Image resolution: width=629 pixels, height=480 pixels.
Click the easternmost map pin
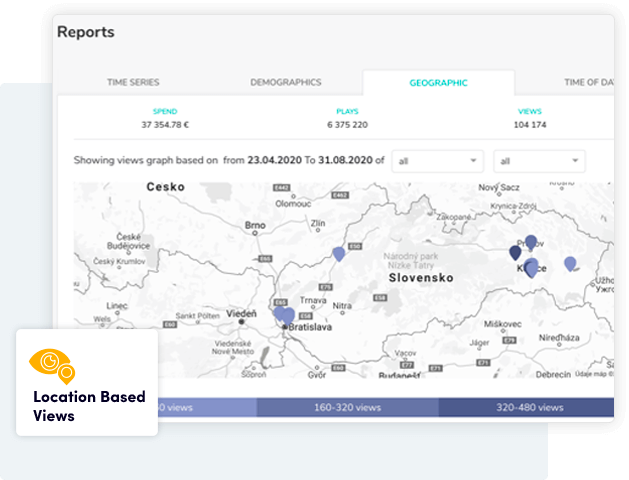click(570, 263)
